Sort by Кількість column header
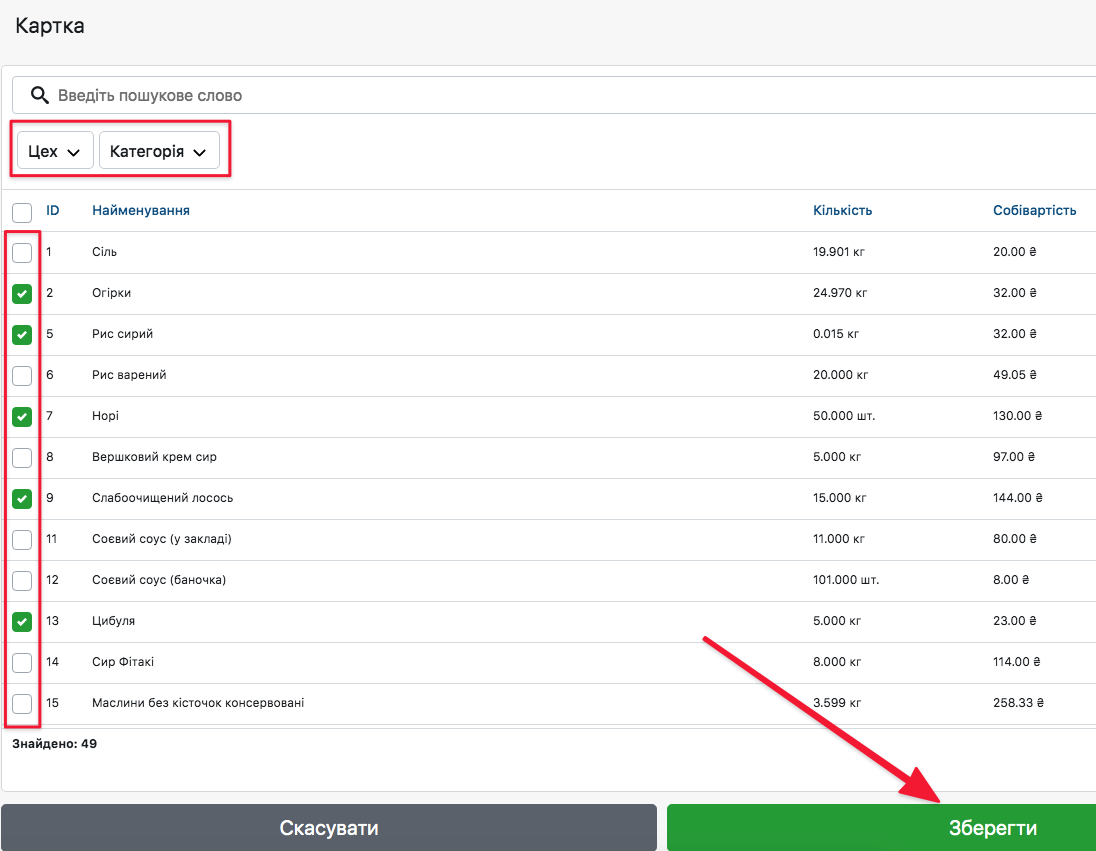 pos(842,211)
